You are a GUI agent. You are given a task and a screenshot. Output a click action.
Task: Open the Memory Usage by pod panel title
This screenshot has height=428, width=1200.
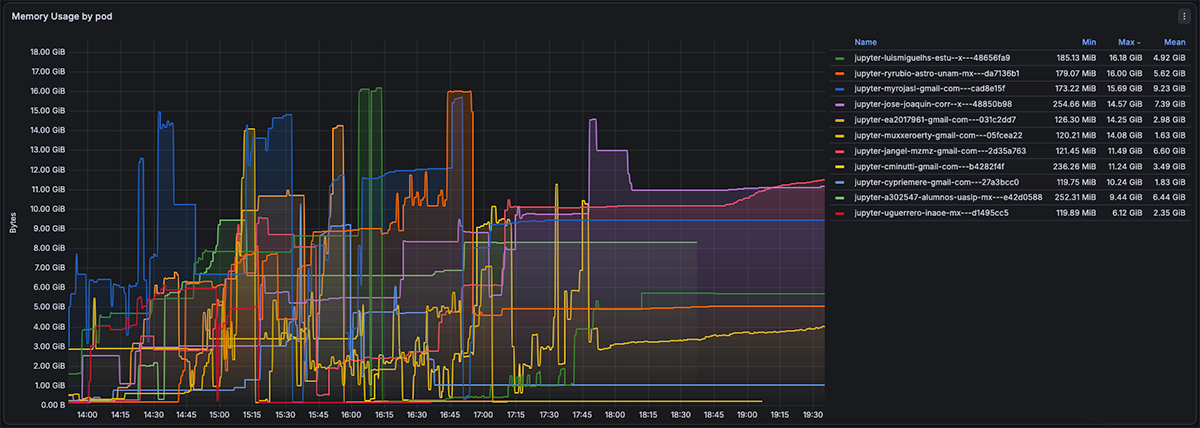(x=62, y=17)
